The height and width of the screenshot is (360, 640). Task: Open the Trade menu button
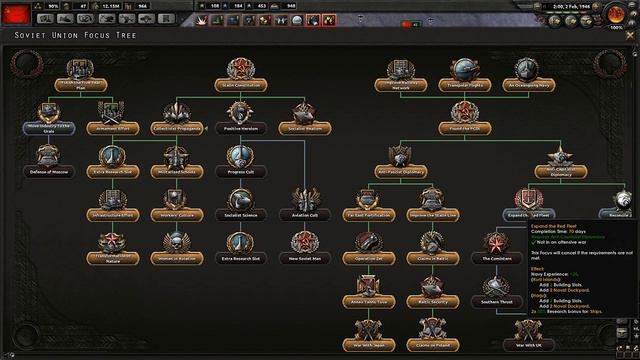tap(86, 18)
